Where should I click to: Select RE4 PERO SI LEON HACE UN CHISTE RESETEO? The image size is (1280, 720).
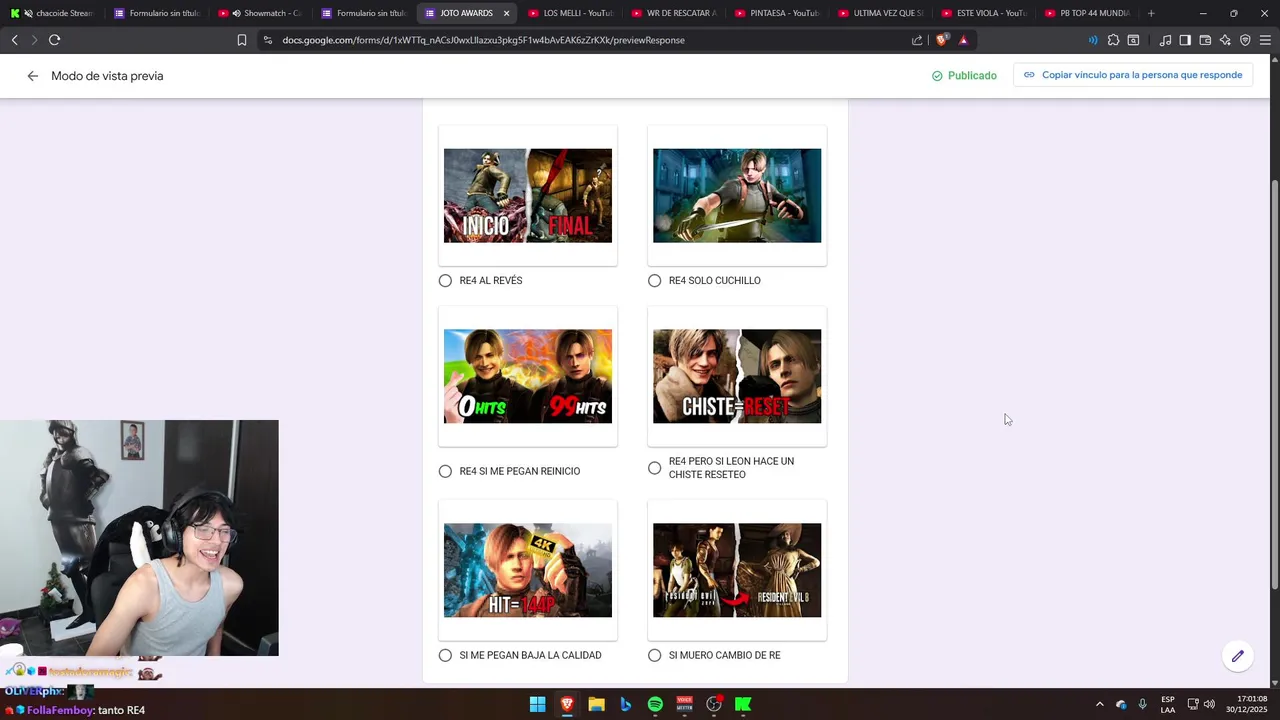[655, 468]
